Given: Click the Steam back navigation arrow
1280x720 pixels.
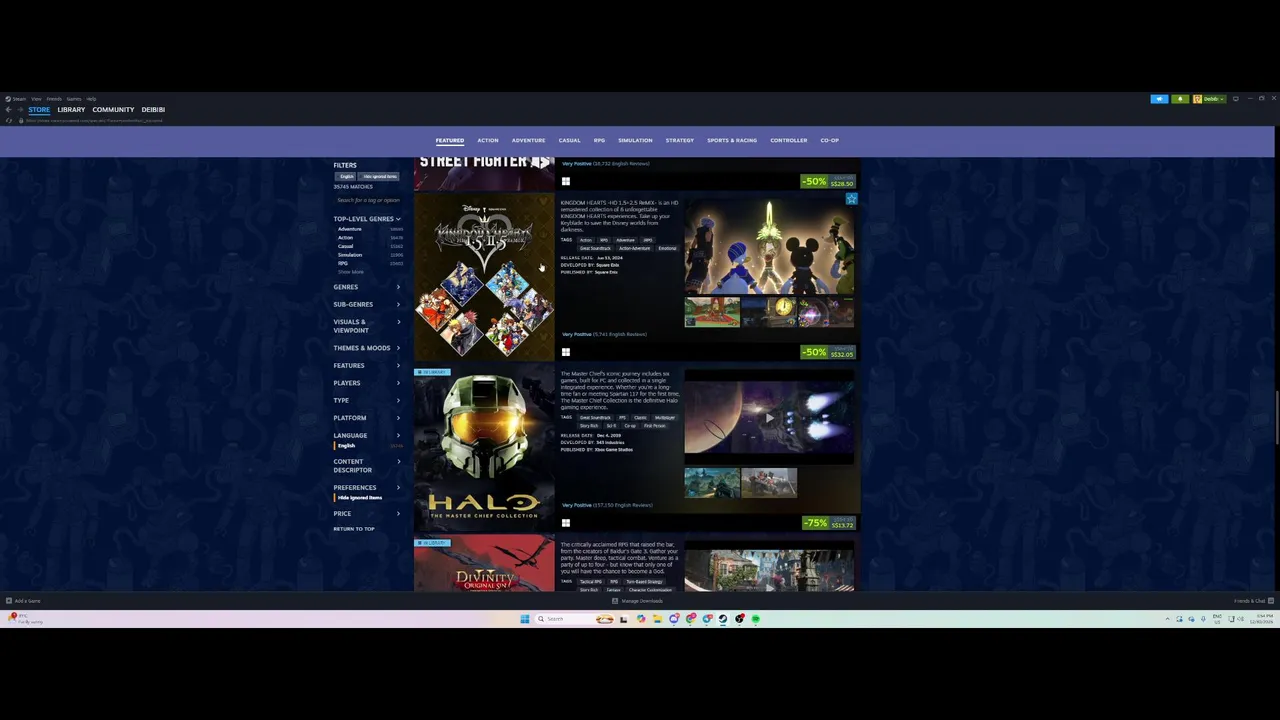Looking at the screenshot, I should 8,109.
